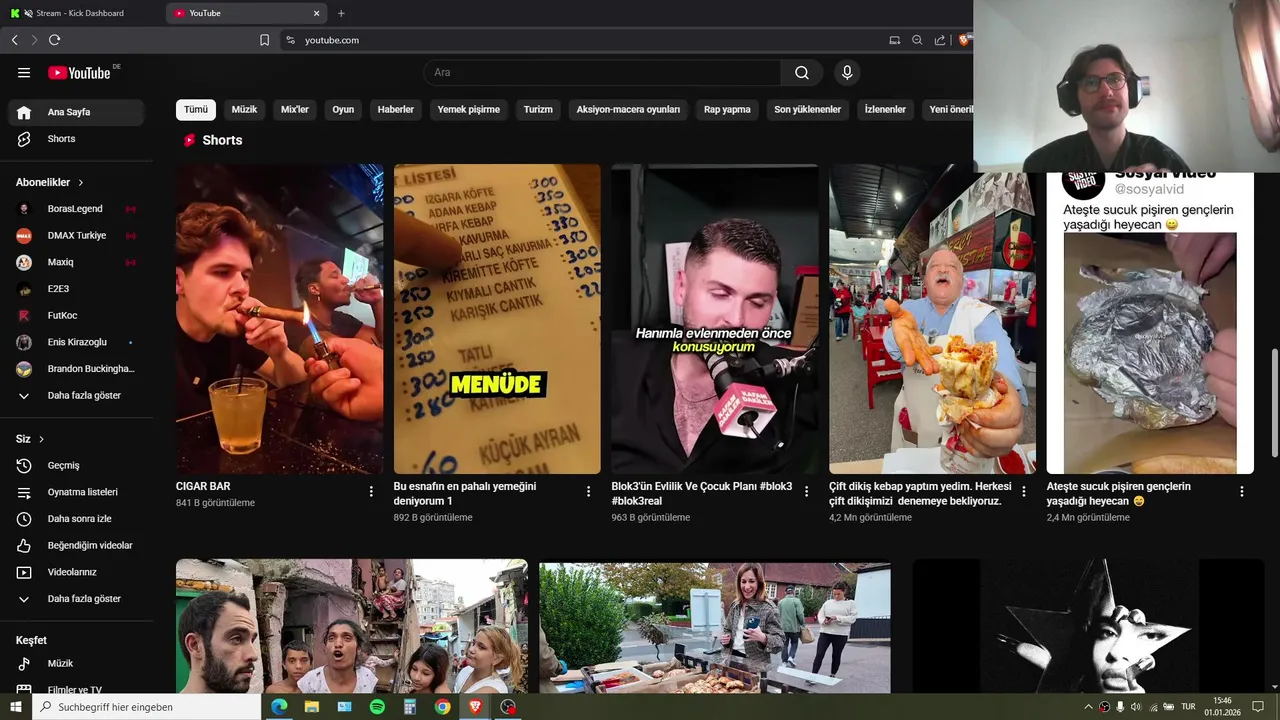Viewport: 1280px width, 720px height.
Task: Open Oynatma listeleri in sidebar
Action: [76, 492]
